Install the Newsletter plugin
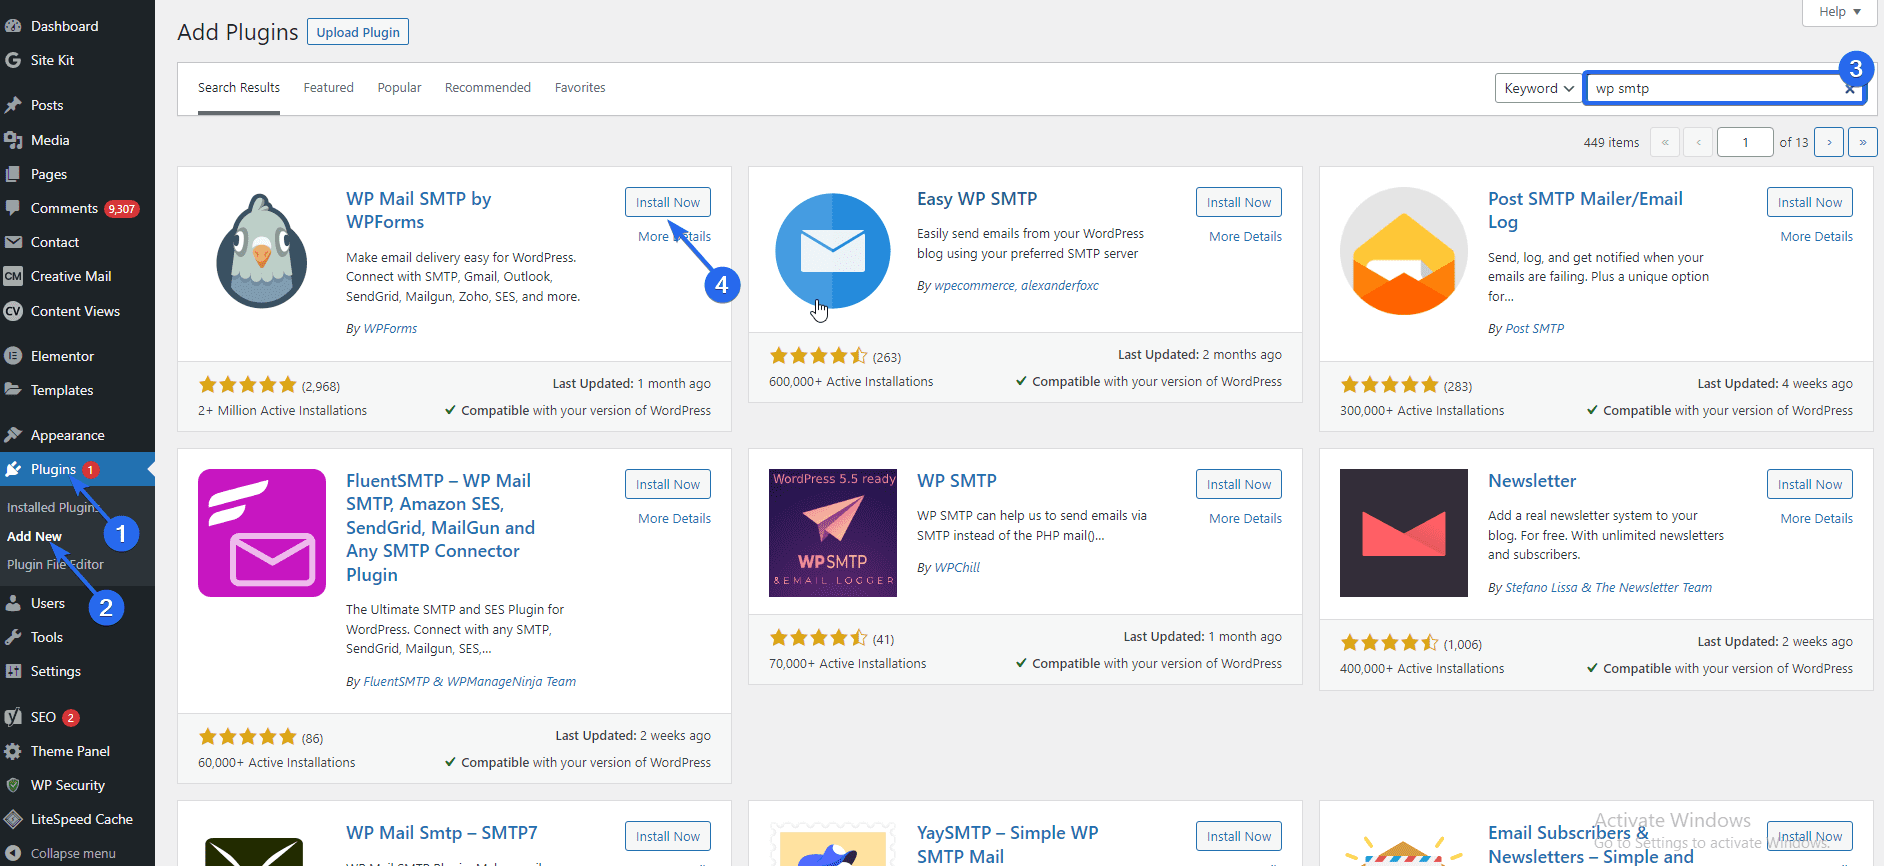This screenshot has height=866, width=1884. 1810,484
